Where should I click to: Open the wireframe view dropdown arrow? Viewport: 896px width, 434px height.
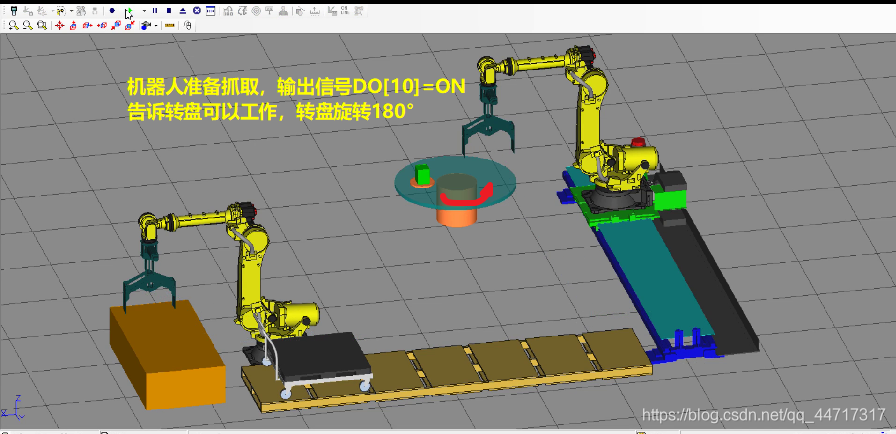click(x=156, y=26)
